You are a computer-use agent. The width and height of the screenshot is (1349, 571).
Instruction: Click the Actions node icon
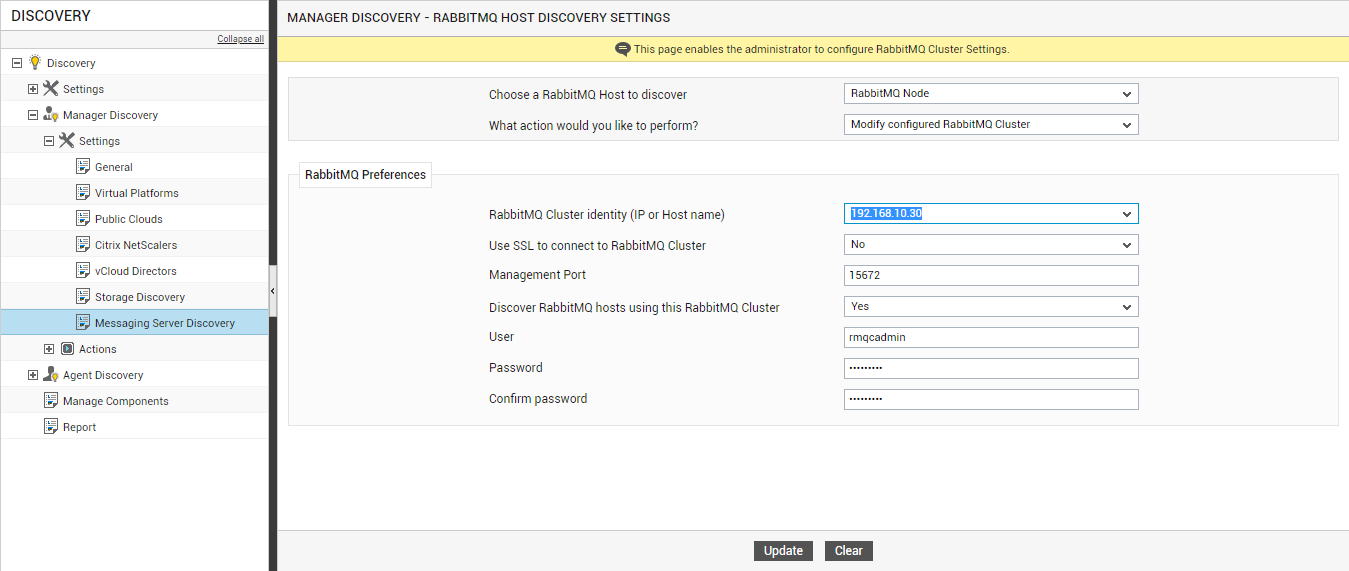click(67, 349)
